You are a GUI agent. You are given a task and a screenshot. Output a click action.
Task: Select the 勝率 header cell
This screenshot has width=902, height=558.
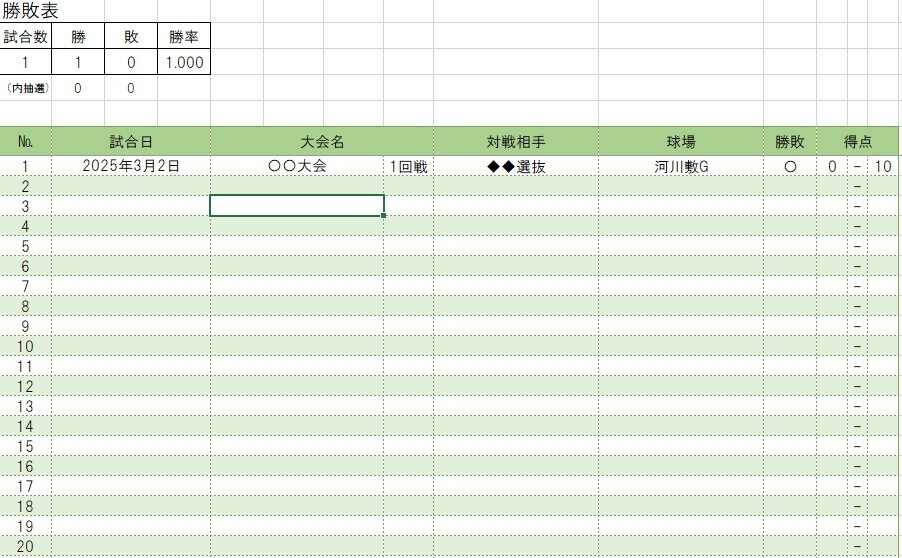[x=184, y=36]
